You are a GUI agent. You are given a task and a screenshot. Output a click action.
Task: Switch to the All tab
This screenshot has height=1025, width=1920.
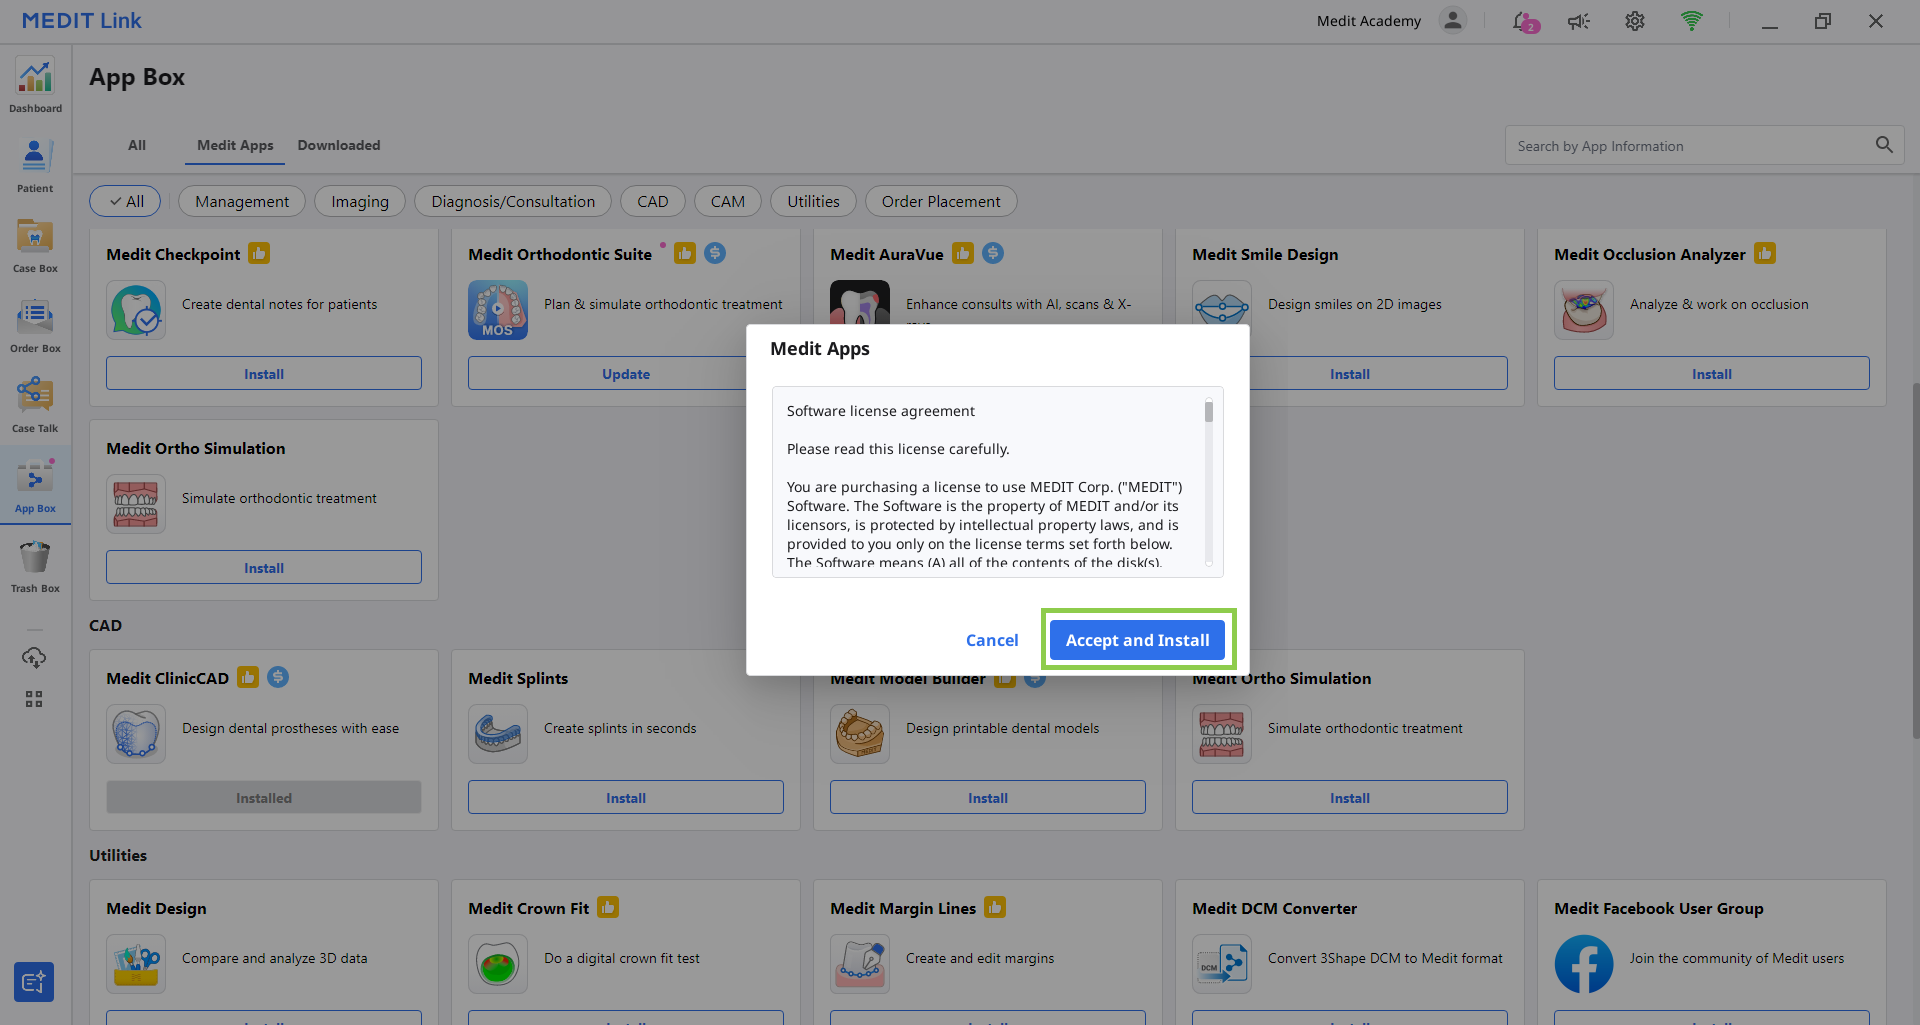[x=137, y=145]
